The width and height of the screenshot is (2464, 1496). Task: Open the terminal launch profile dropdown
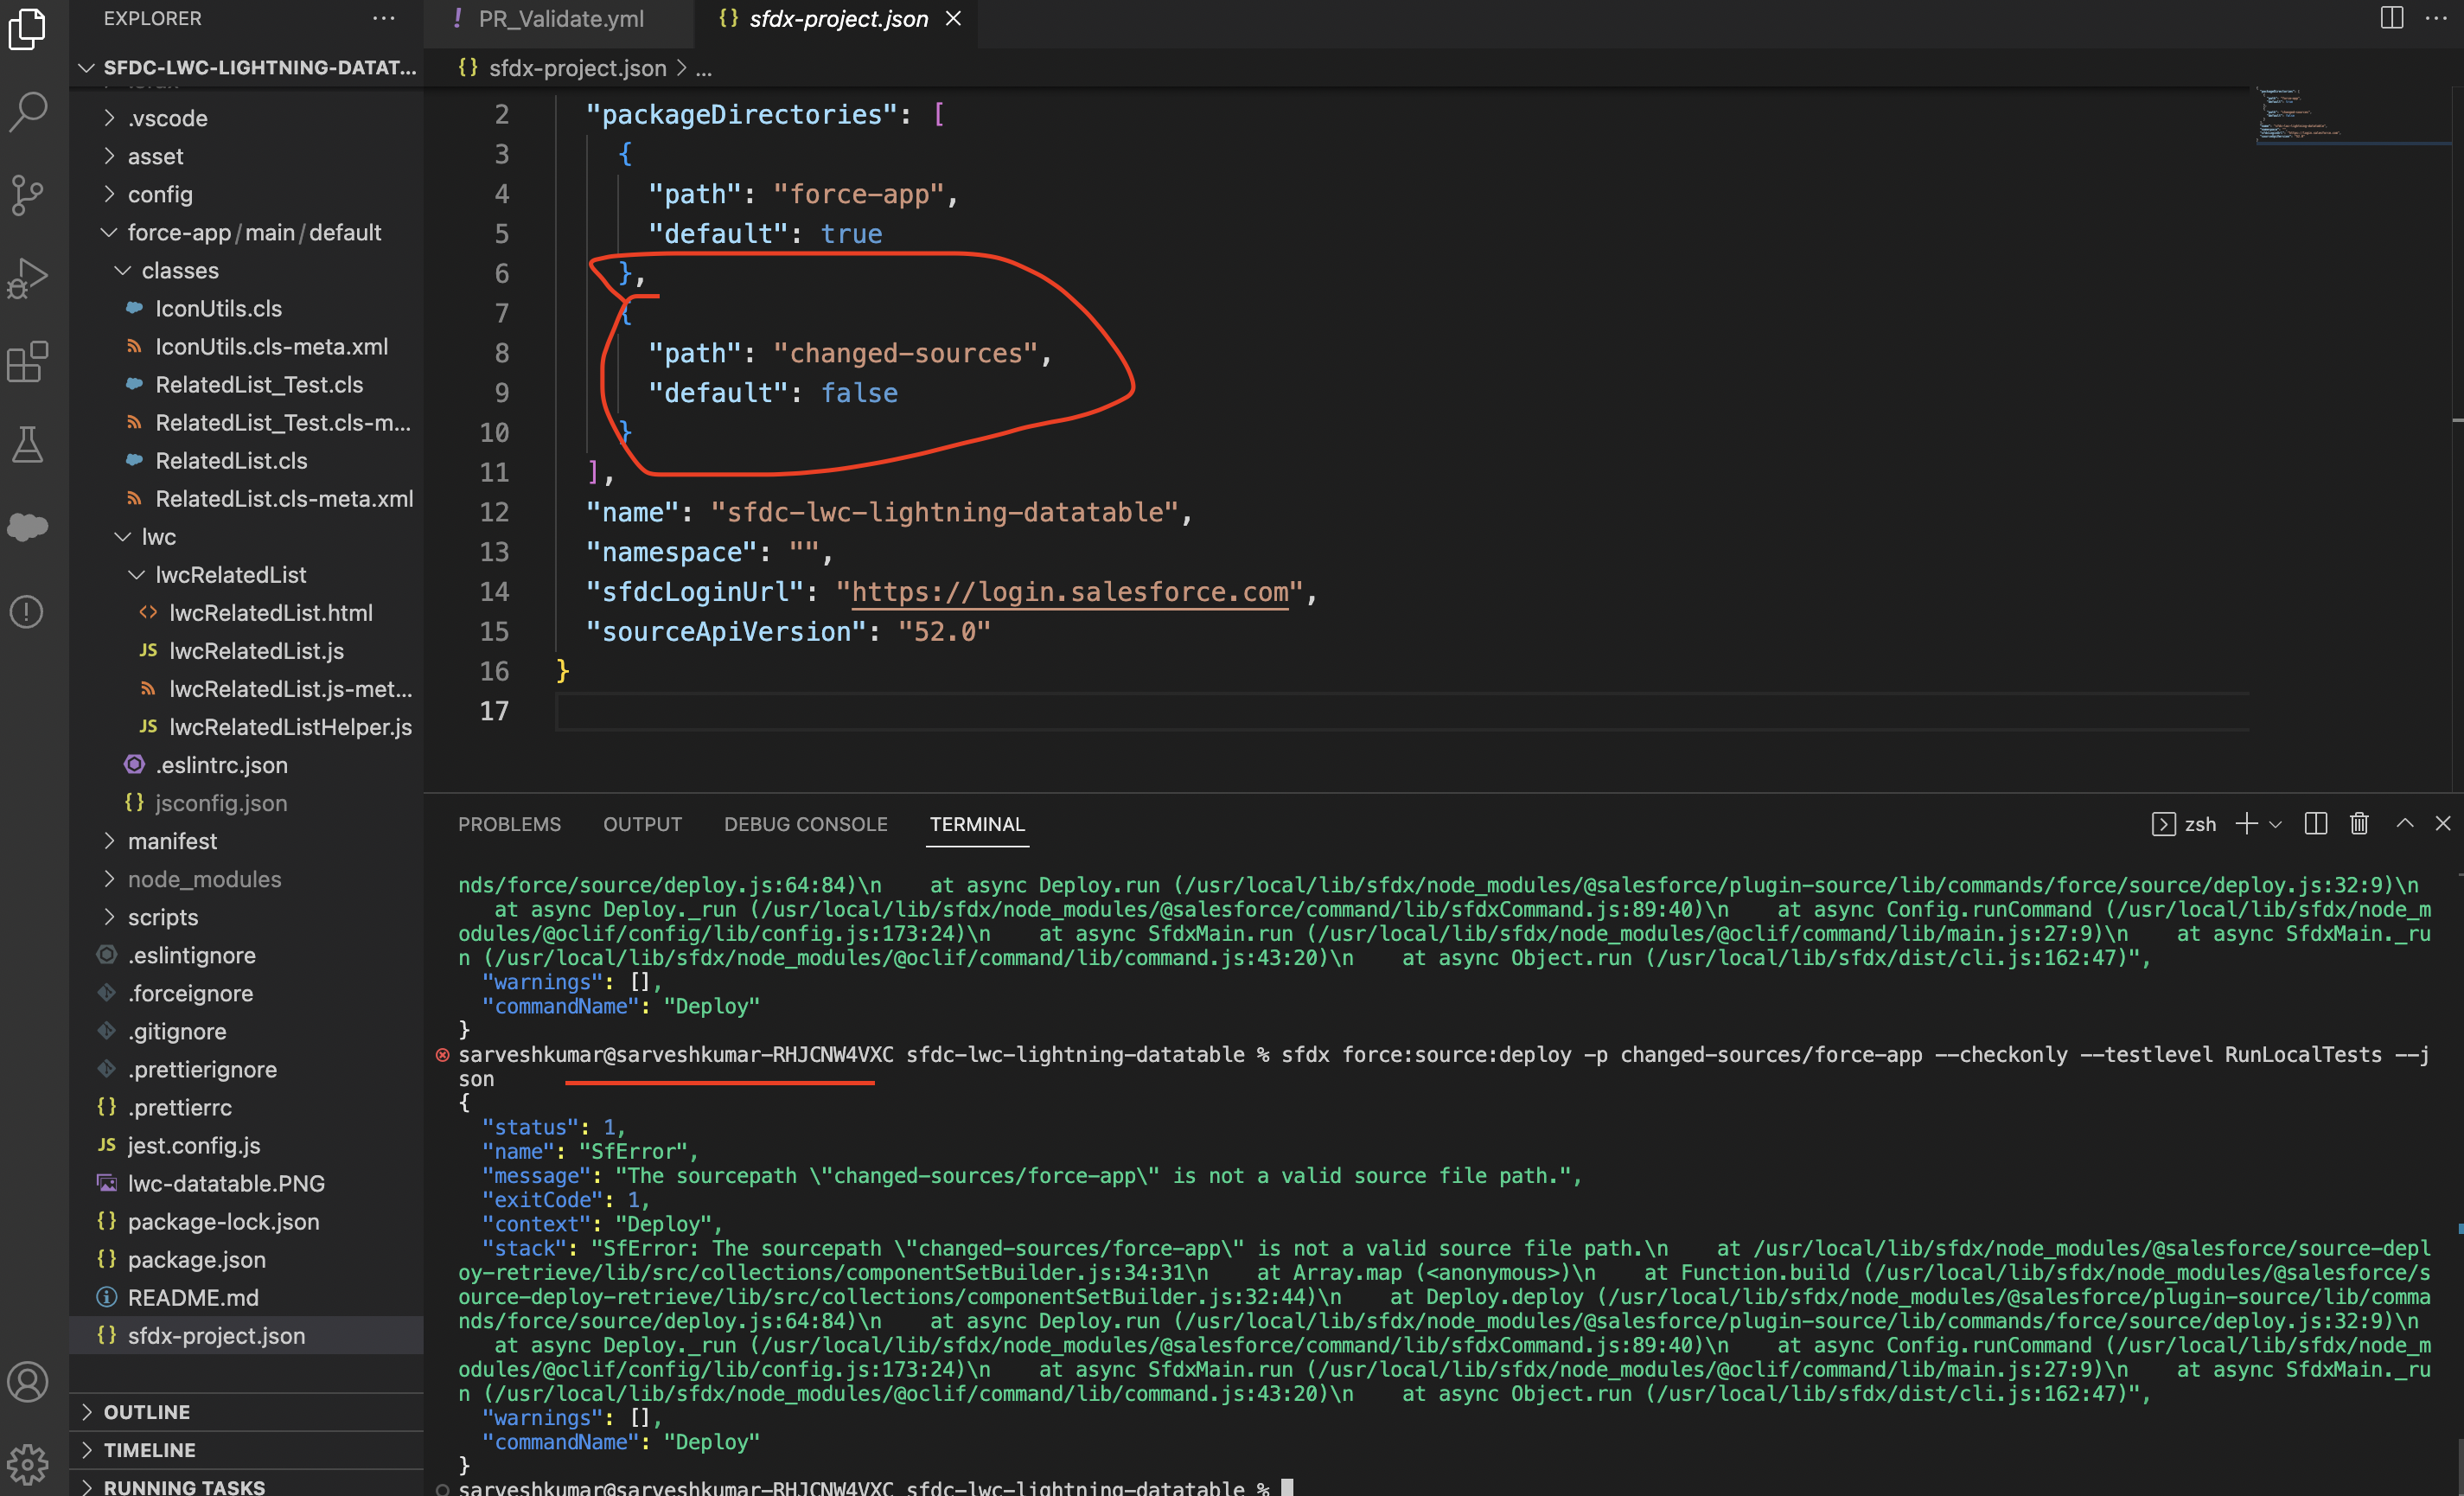point(2277,823)
